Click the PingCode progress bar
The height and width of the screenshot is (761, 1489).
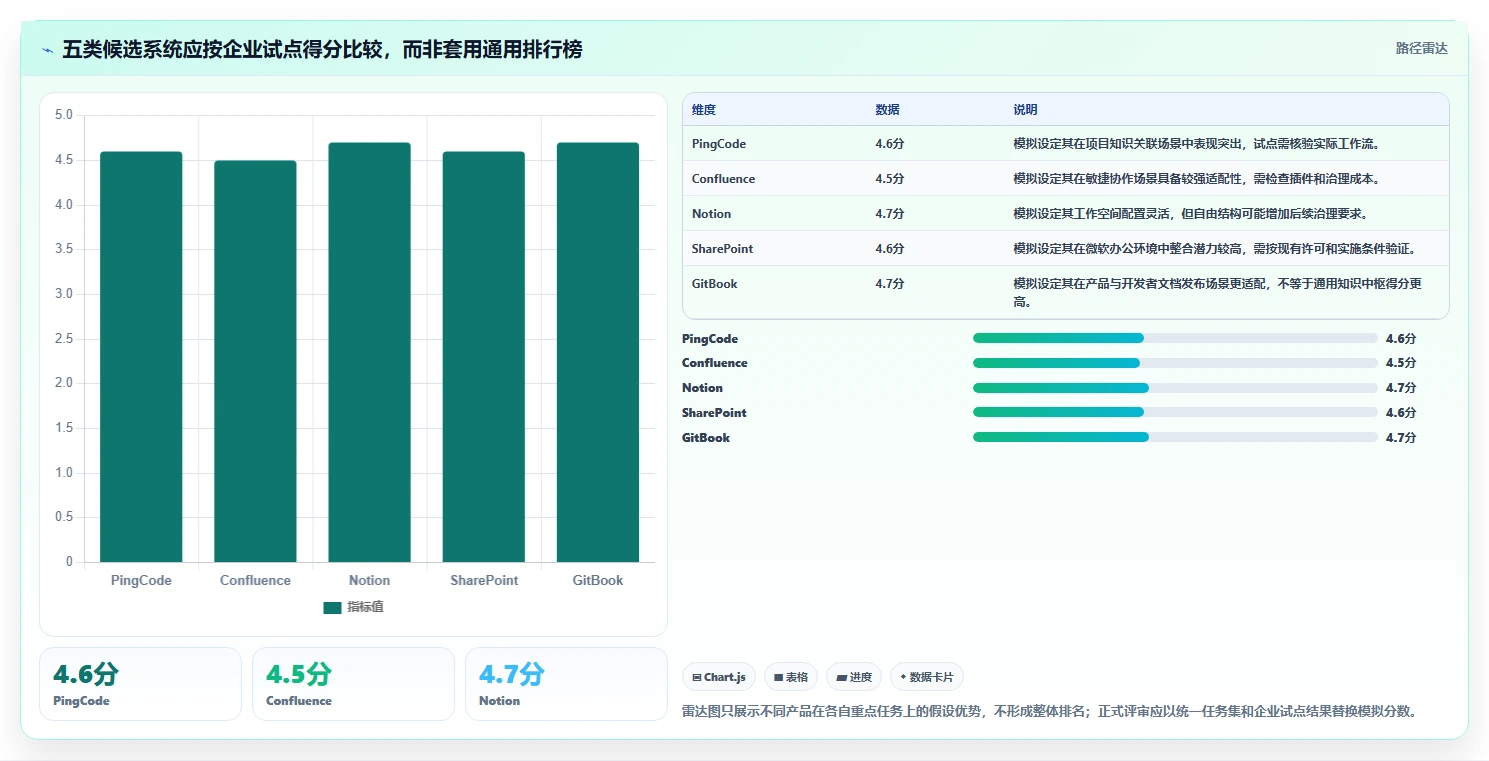tap(1175, 338)
